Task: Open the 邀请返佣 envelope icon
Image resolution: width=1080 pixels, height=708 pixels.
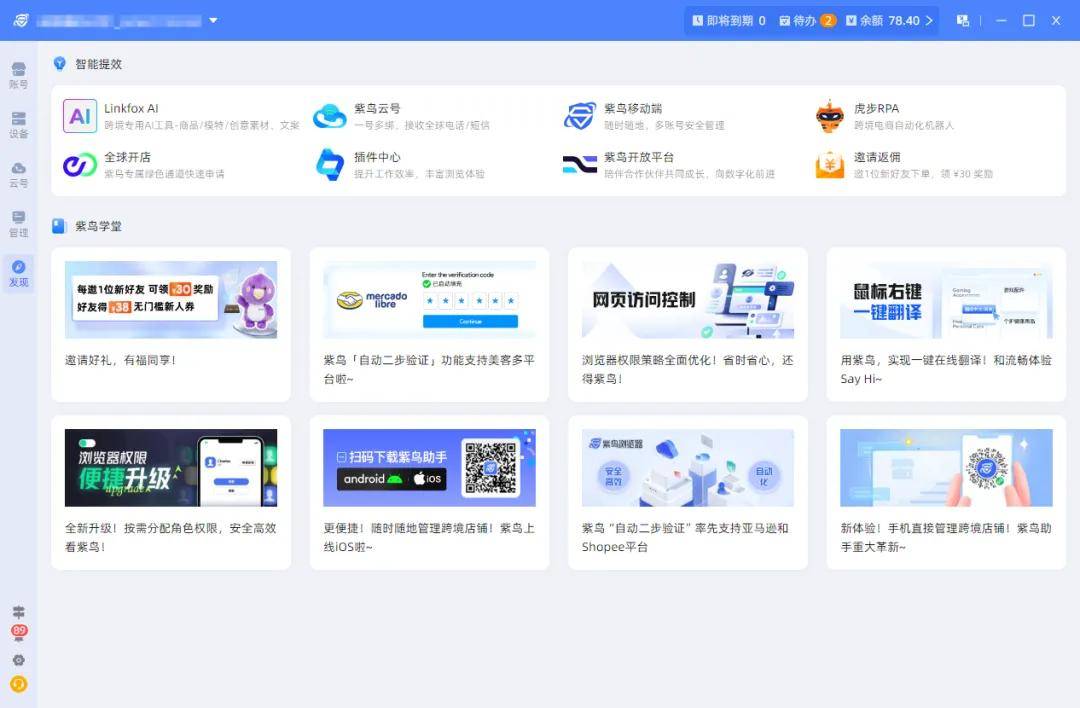Action: [x=829, y=165]
